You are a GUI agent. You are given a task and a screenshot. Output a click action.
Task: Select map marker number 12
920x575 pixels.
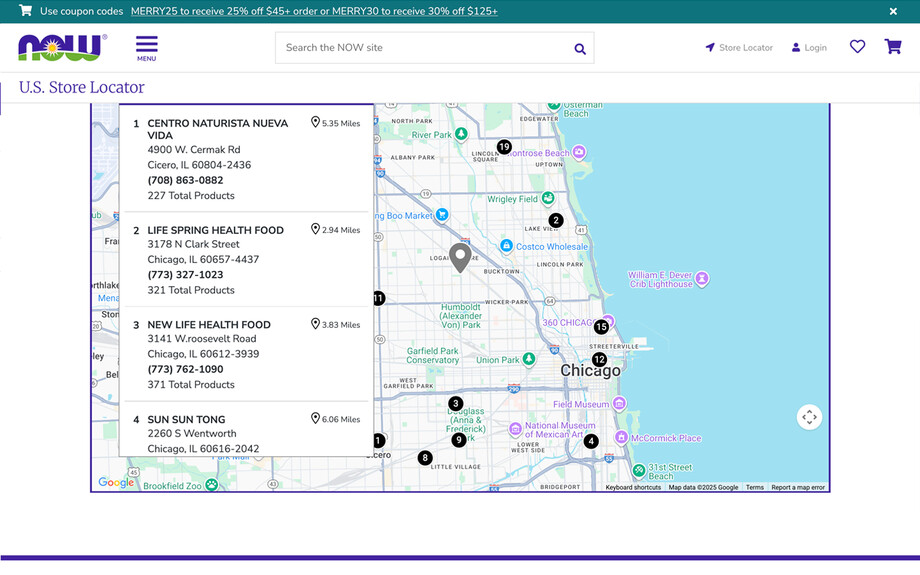coord(599,359)
